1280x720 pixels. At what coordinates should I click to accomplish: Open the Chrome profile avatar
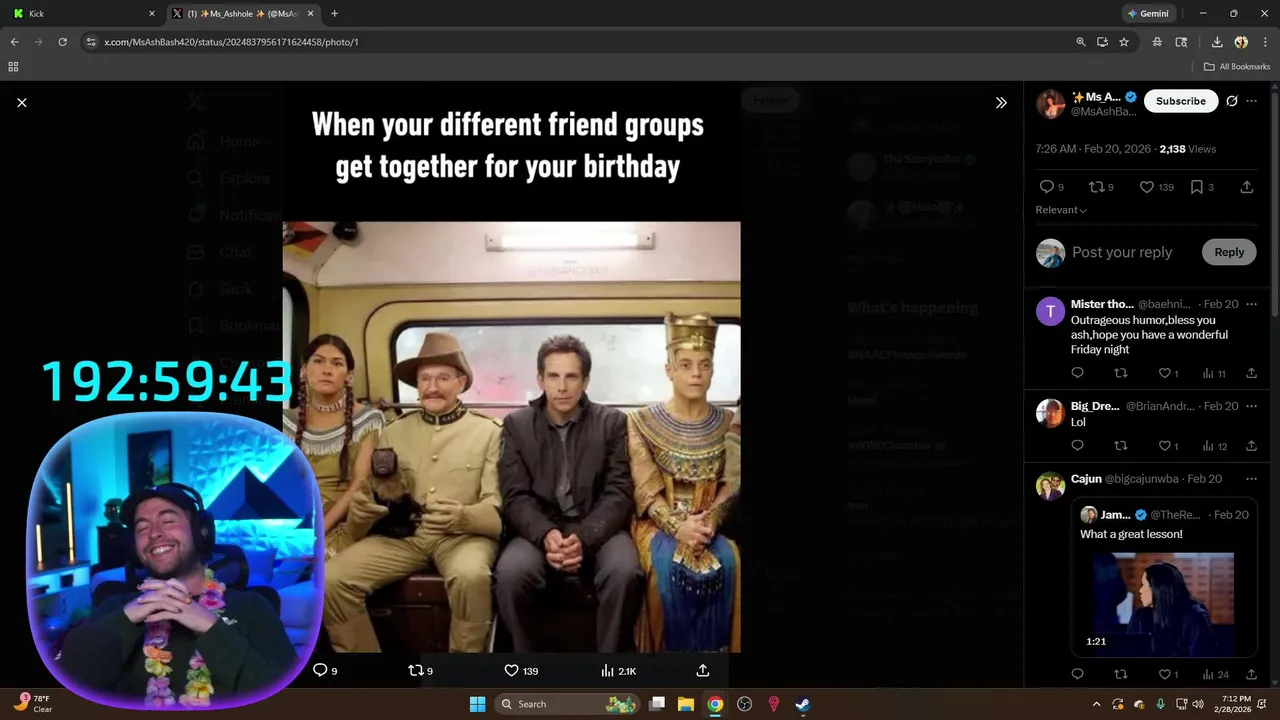[x=1241, y=42]
